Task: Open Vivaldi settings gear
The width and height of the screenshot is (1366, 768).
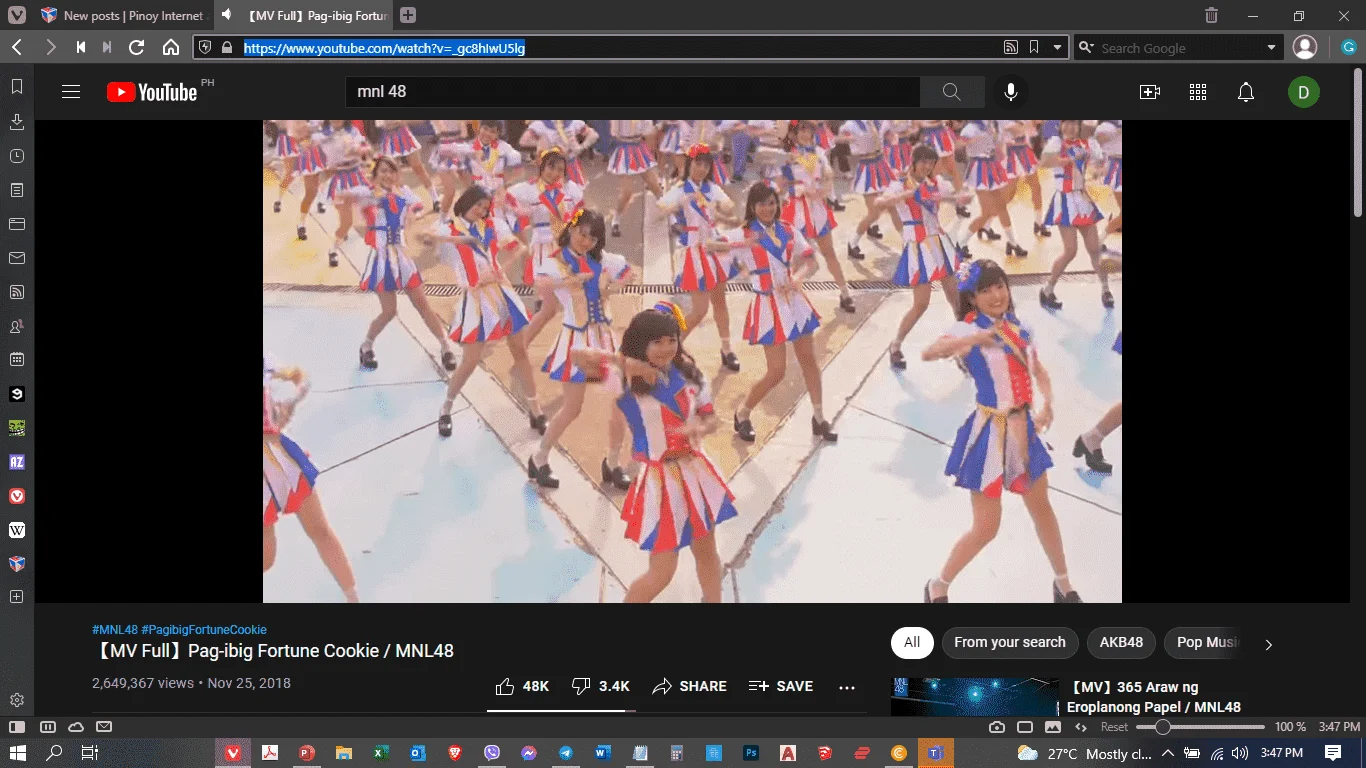Action: click(17, 700)
